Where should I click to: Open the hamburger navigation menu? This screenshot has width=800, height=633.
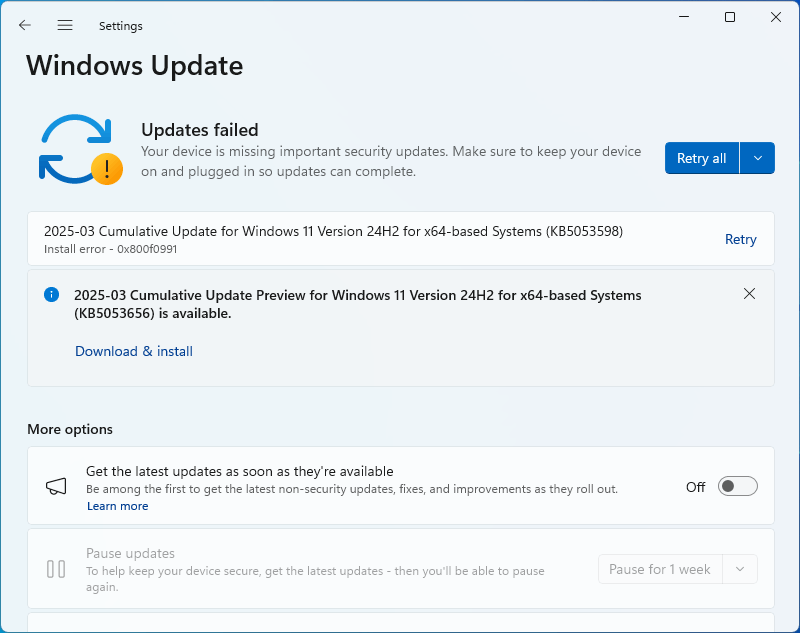pyautogui.click(x=65, y=25)
